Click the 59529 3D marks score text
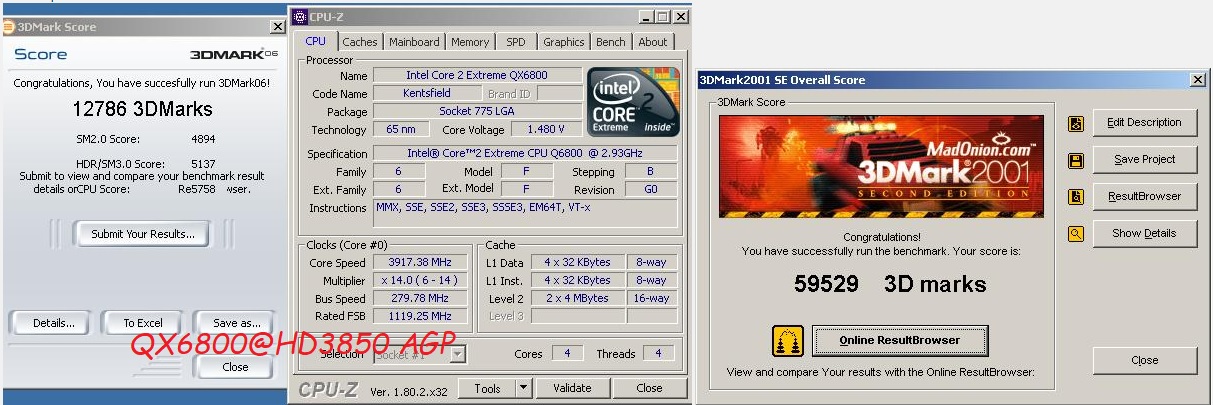Screen dimensions: 1213x405 point(890,284)
